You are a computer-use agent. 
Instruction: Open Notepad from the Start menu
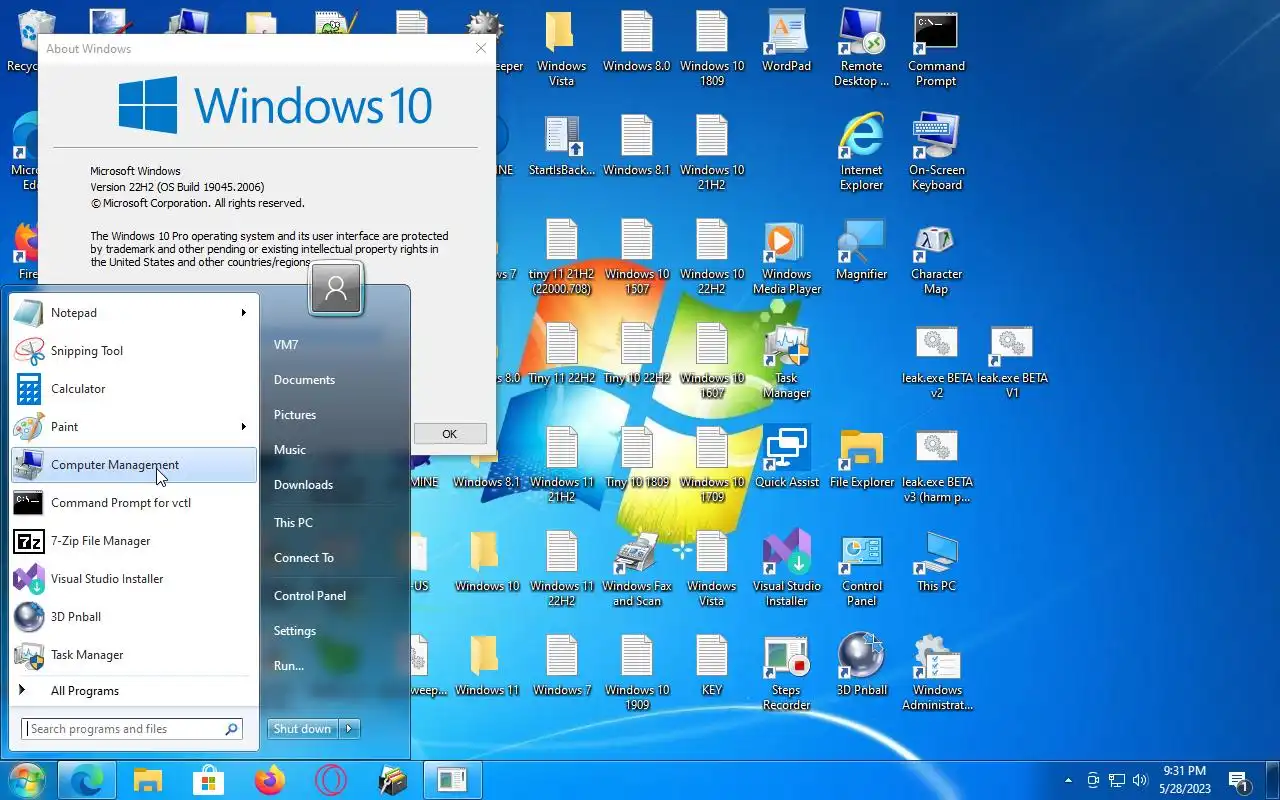pyautogui.click(x=133, y=313)
